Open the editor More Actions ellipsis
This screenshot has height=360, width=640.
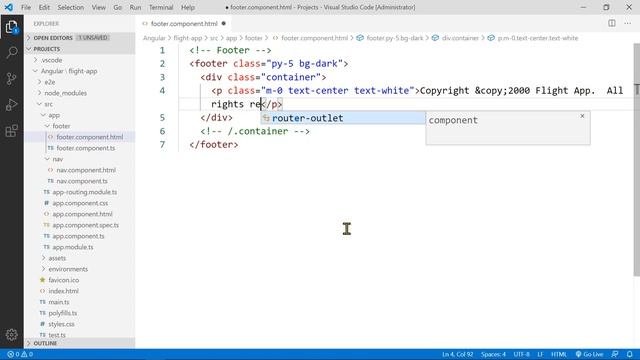627,23
